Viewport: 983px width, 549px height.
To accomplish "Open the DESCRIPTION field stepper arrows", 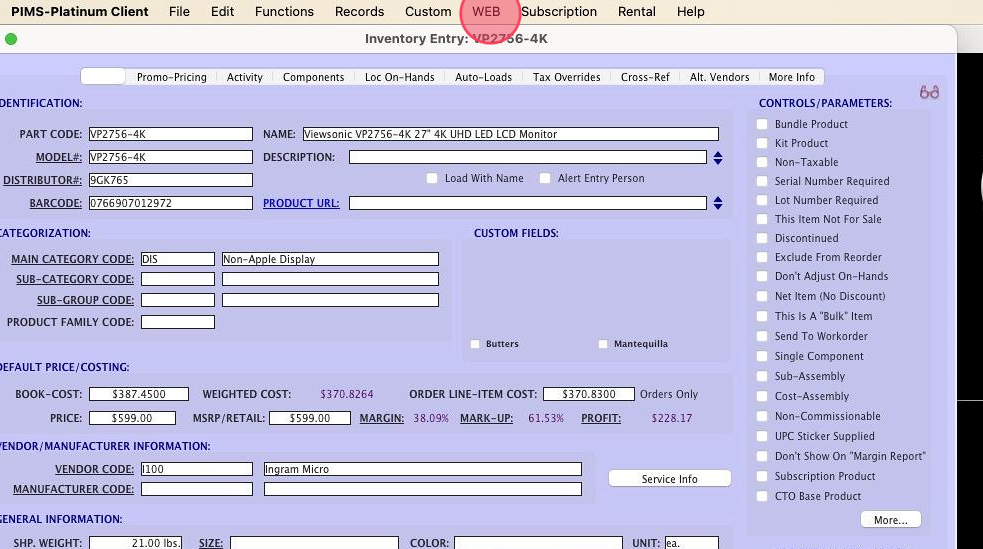I will click(718, 157).
